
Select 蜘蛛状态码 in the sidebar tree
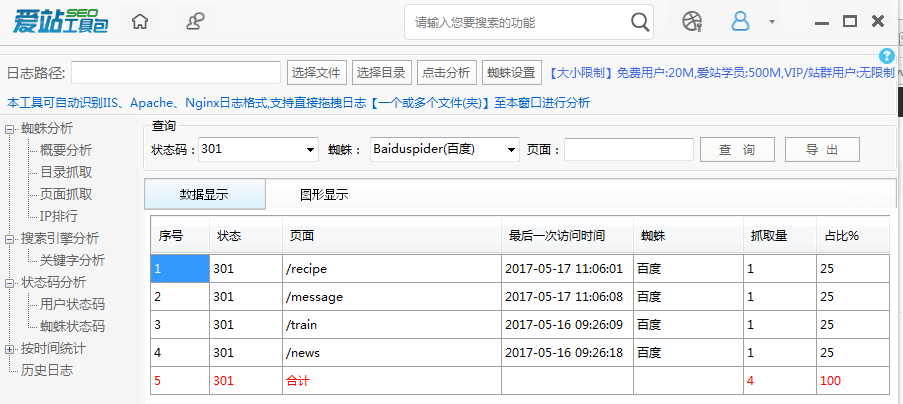pos(72,327)
